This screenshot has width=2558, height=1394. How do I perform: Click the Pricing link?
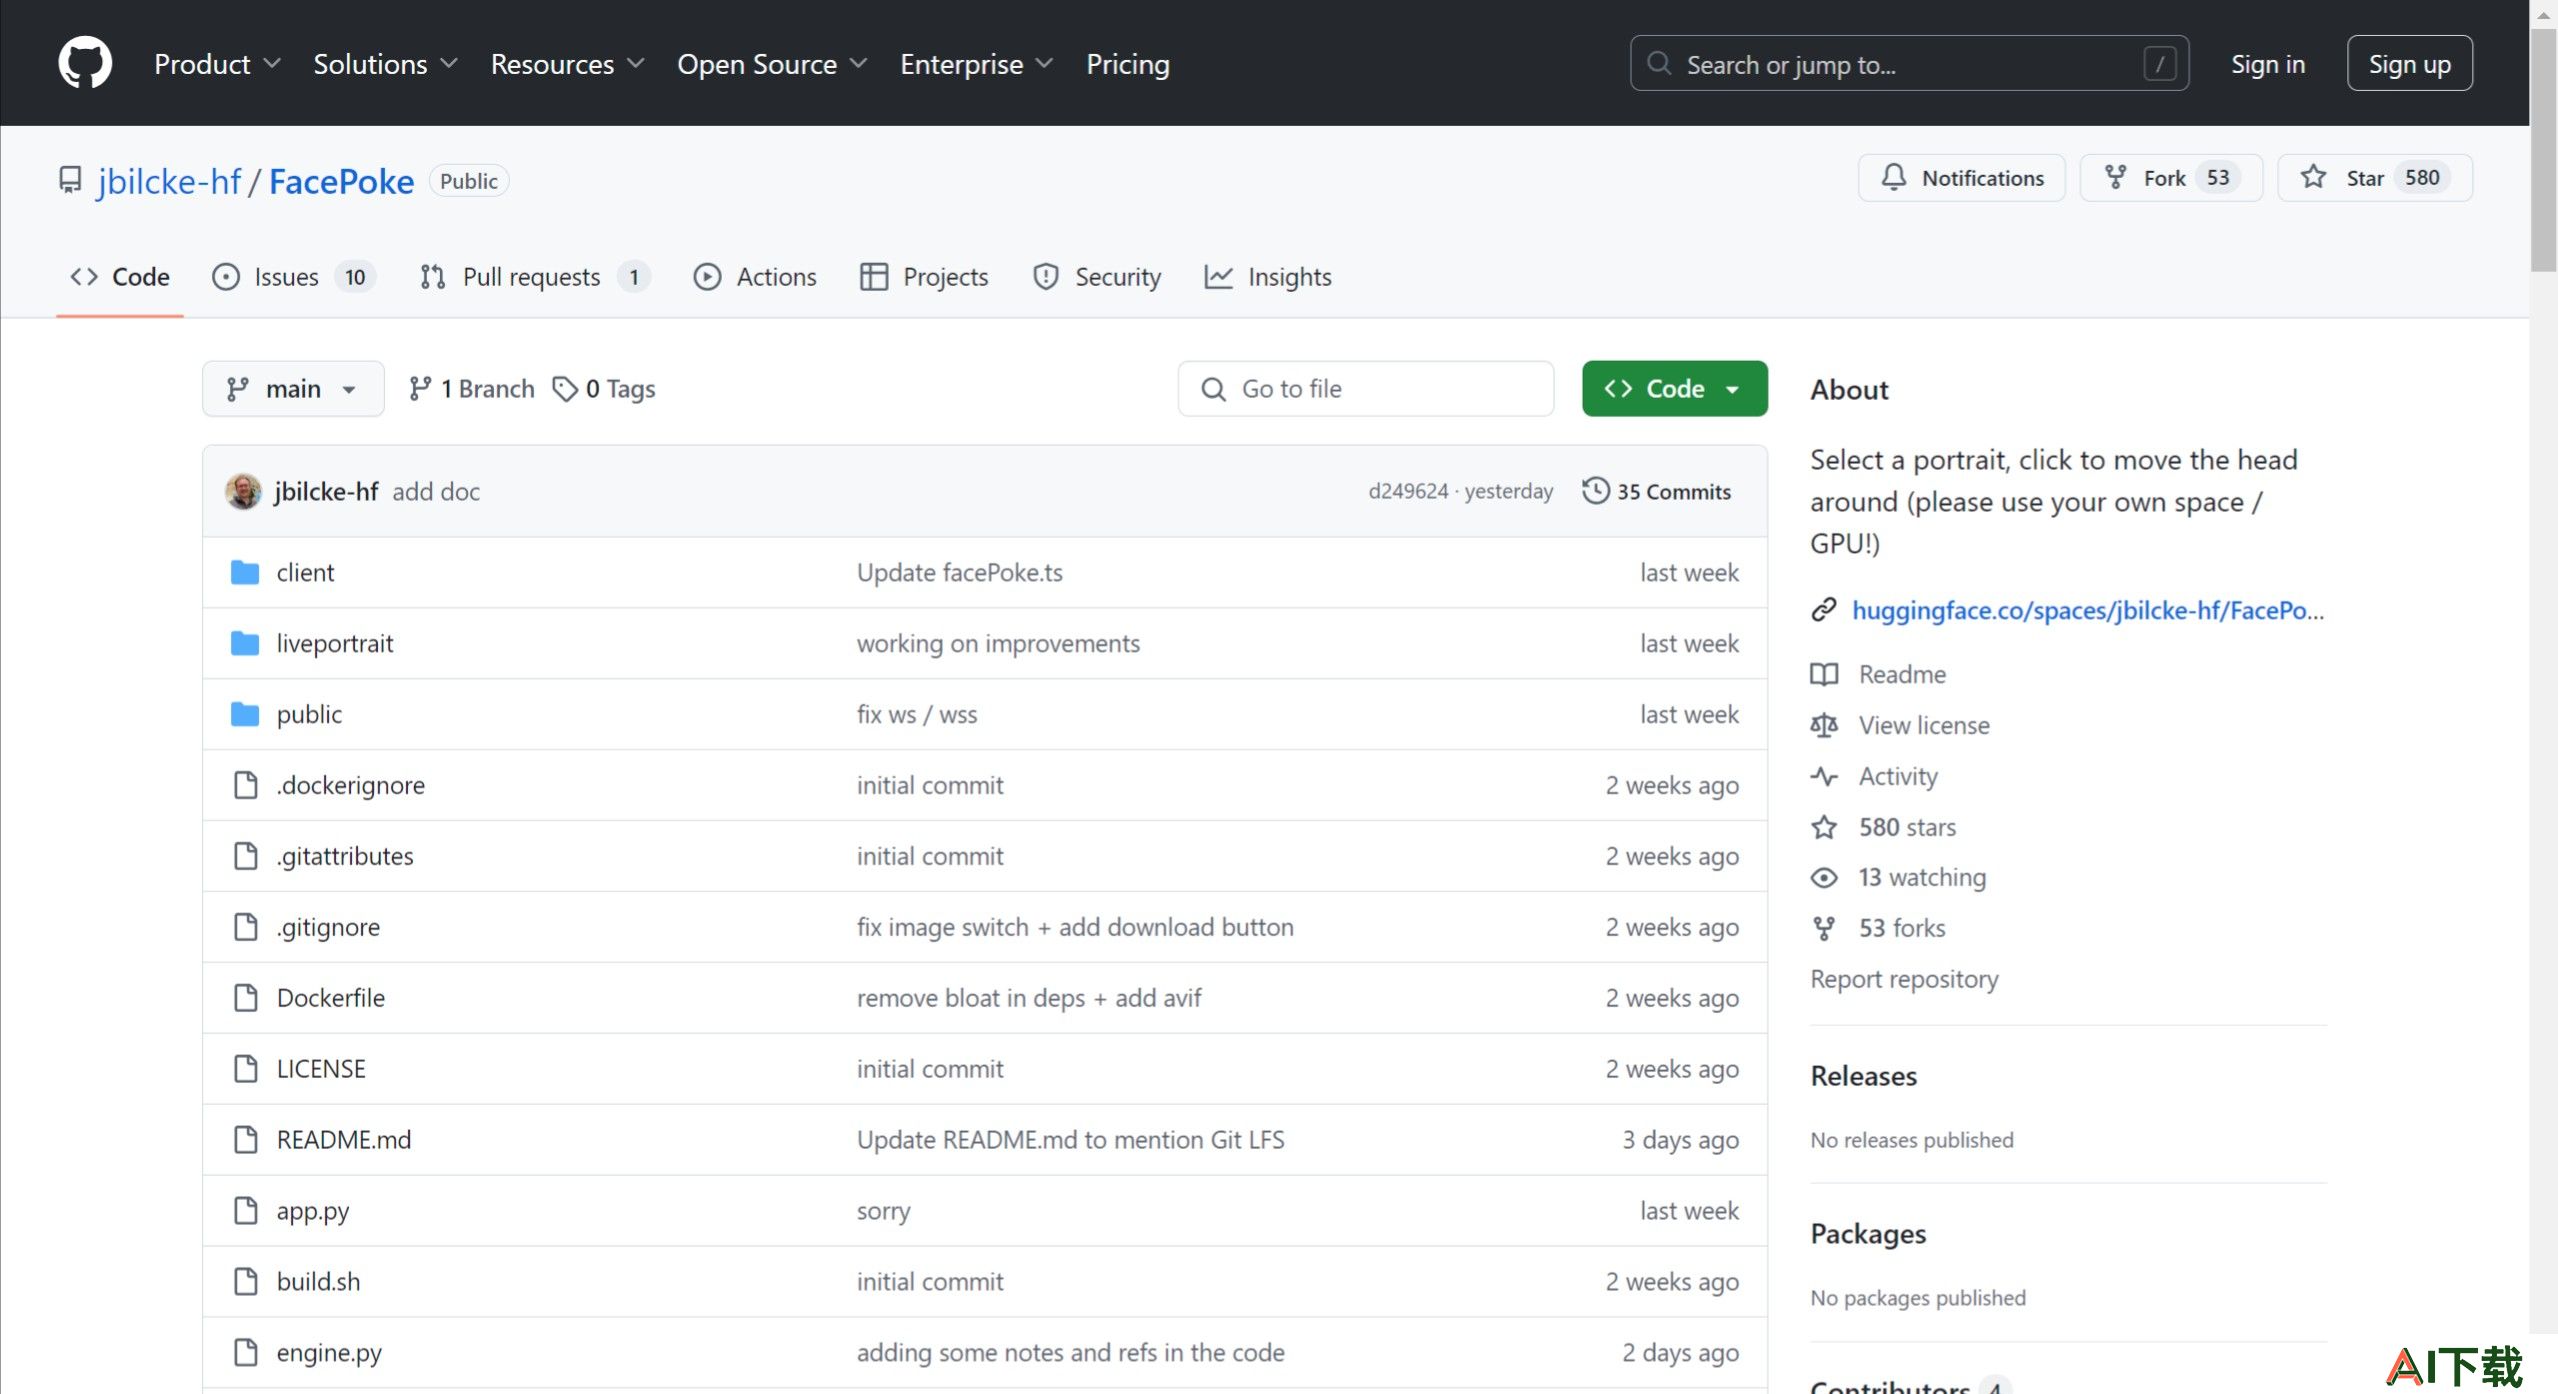tap(1127, 64)
